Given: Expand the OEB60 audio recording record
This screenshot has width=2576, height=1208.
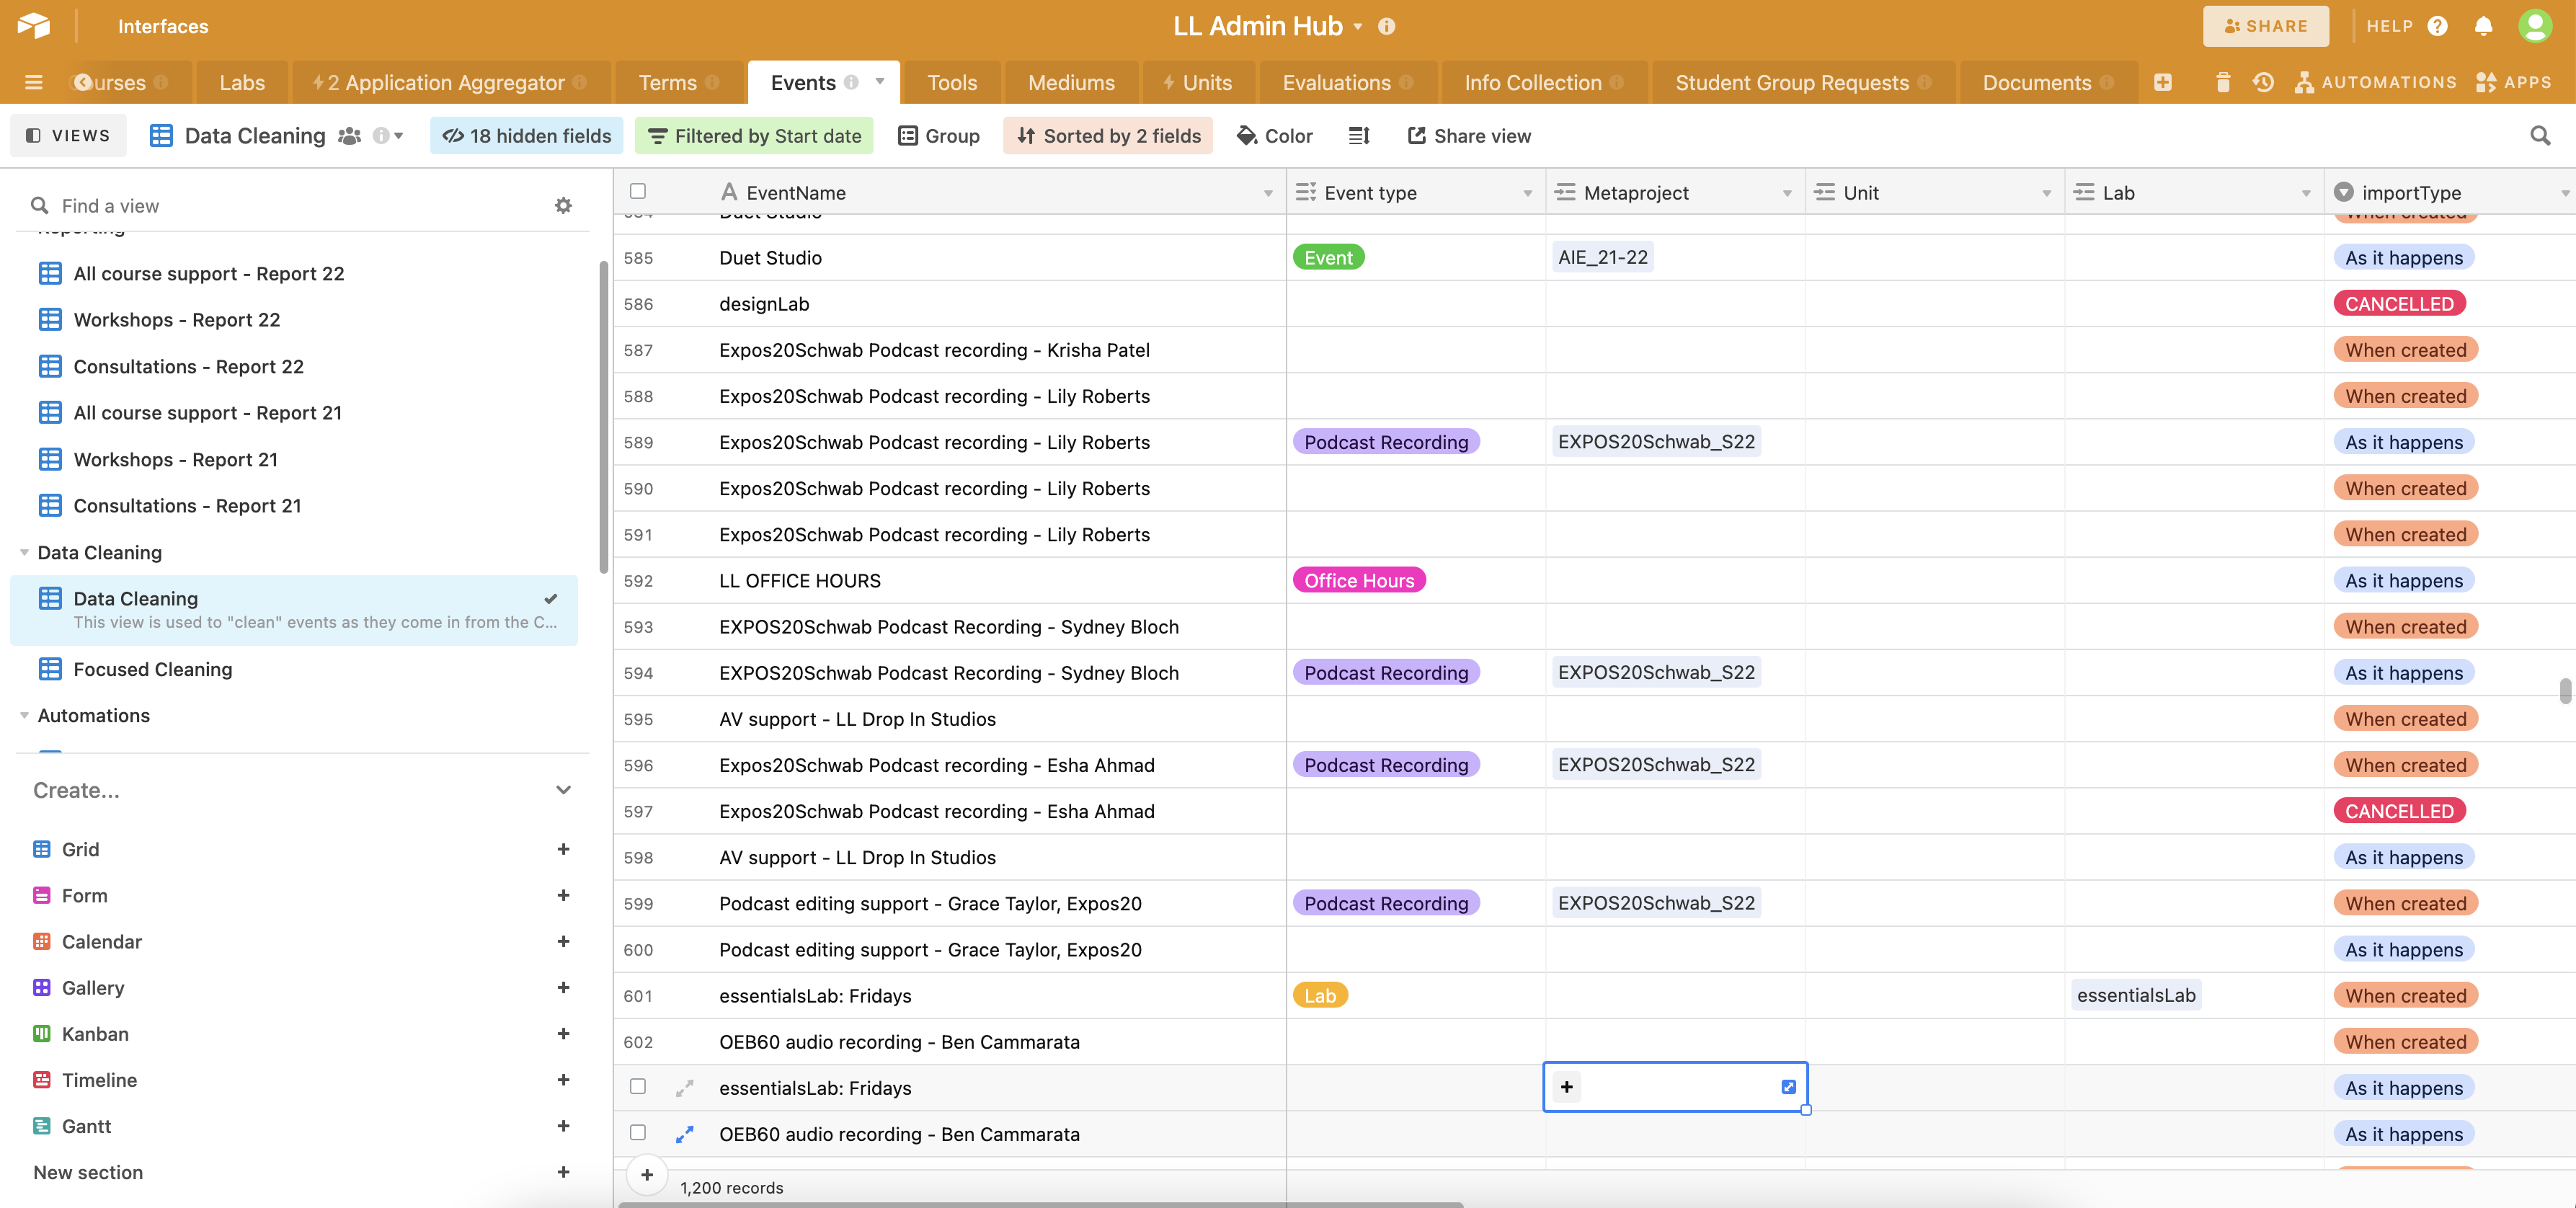Looking at the screenshot, I should tap(684, 1134).
